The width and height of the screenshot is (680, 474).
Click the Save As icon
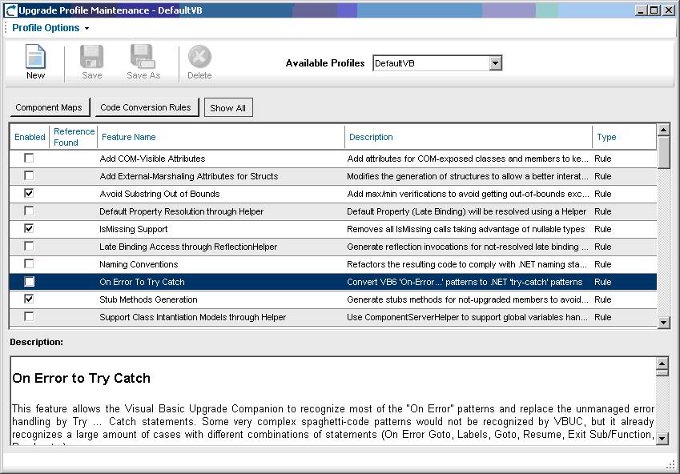pos(142,58)
